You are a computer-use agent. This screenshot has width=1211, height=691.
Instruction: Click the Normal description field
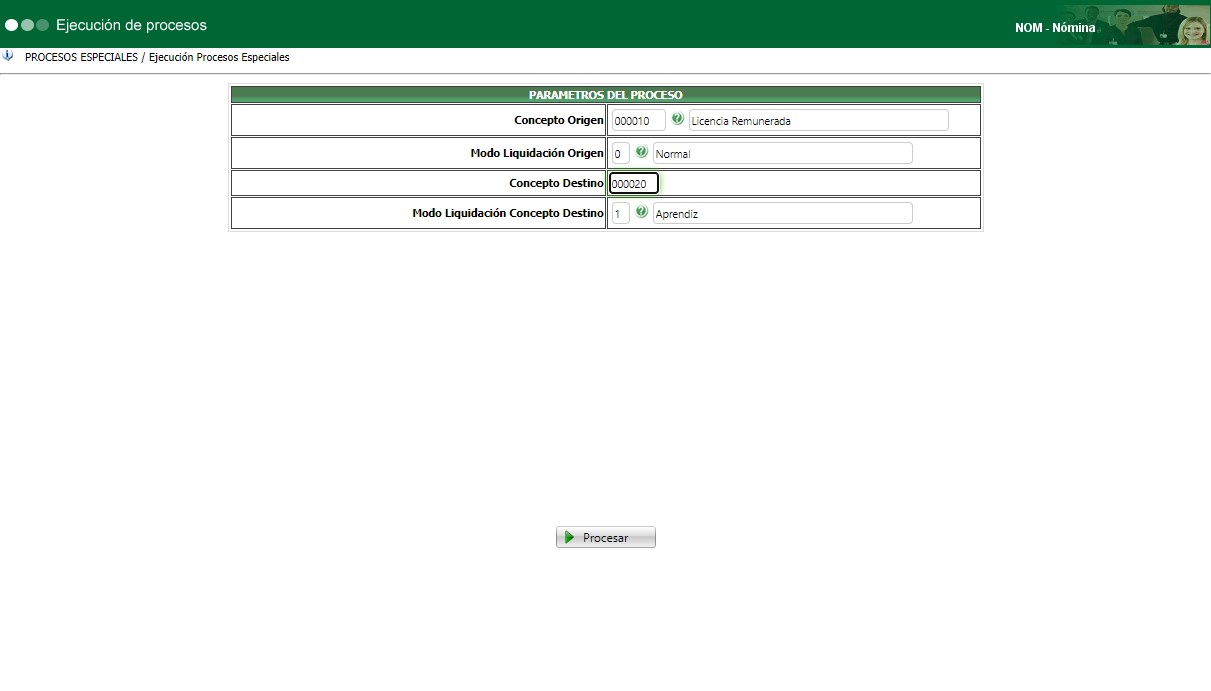pos(783,153)
